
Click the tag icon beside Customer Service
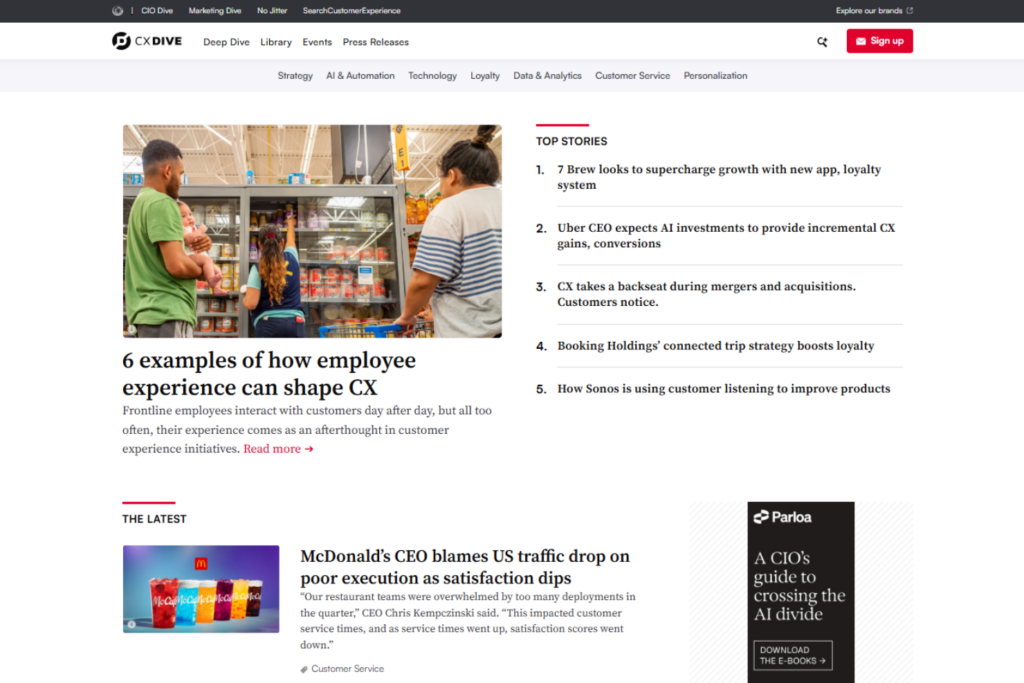(304, 669)
